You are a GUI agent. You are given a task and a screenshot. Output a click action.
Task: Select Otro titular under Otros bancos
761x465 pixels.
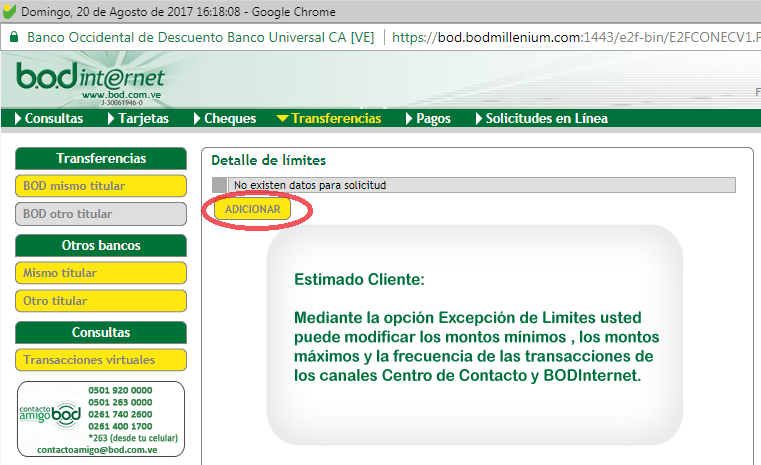coord(101,301)
